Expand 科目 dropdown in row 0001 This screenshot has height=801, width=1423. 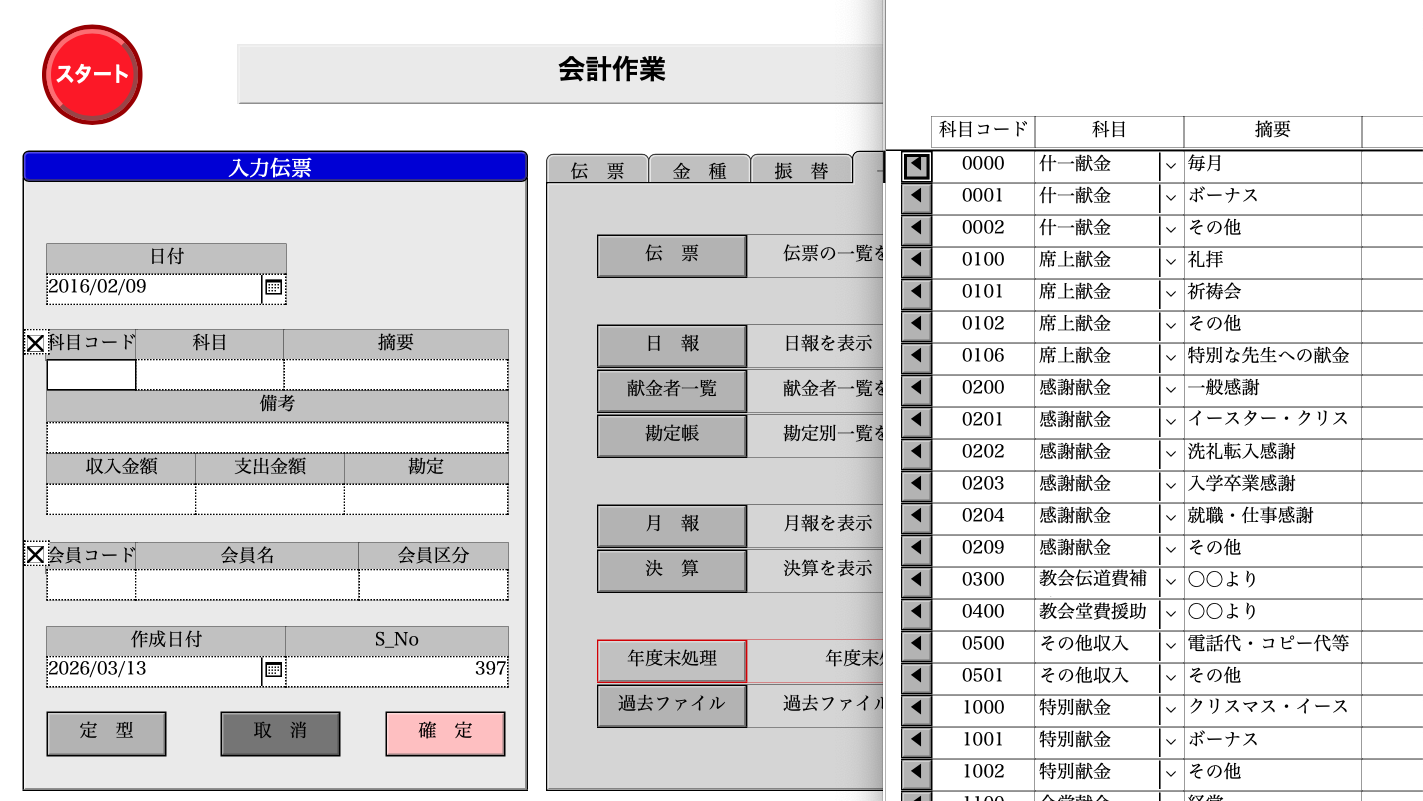click(x=1171, y=197)
